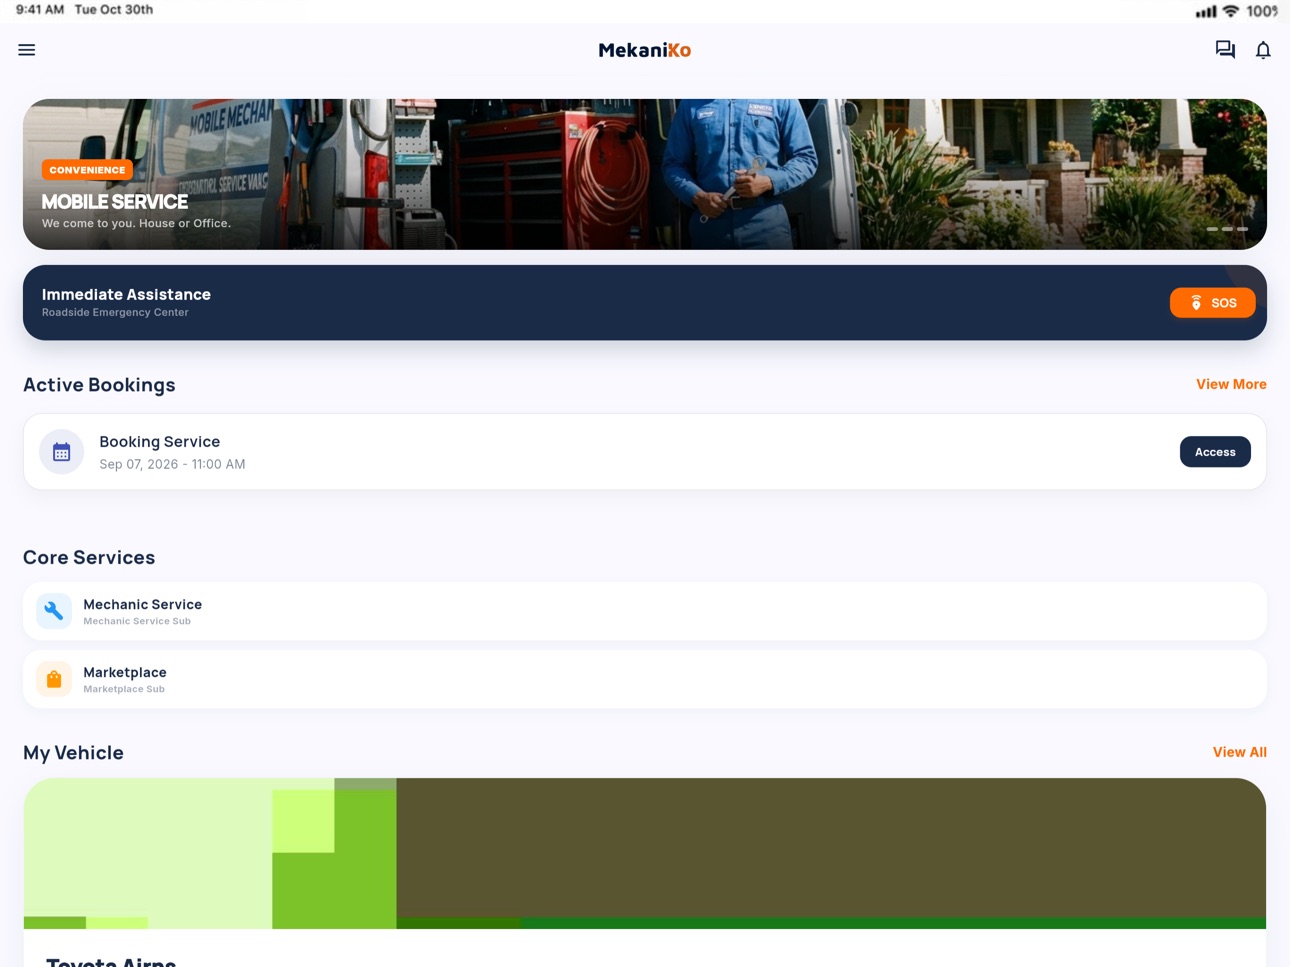Screen dimensions: 1290x967
Task: Tap the Wi-Fi status icon
Action: (1231, 11)
